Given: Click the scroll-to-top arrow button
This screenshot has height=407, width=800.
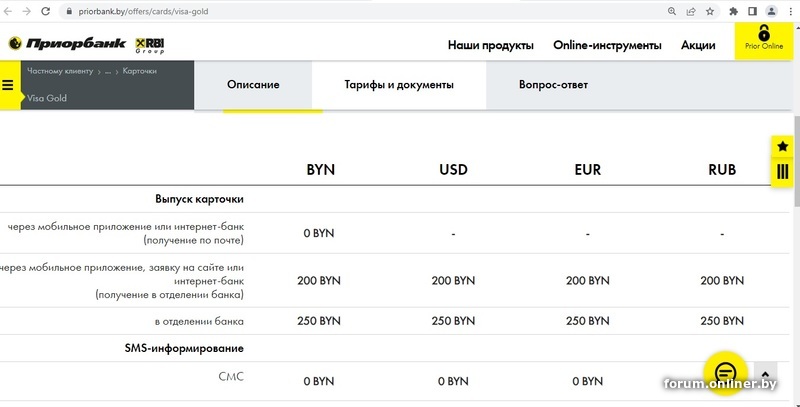Looking at the screenshot, I should (766, 372).
